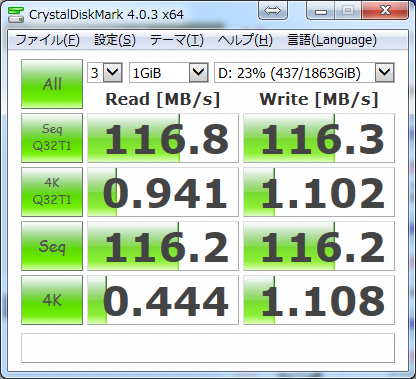This screenshot has height=379, width=416.
Task: Run all benchmarks with All button
Action: point(52,84)
